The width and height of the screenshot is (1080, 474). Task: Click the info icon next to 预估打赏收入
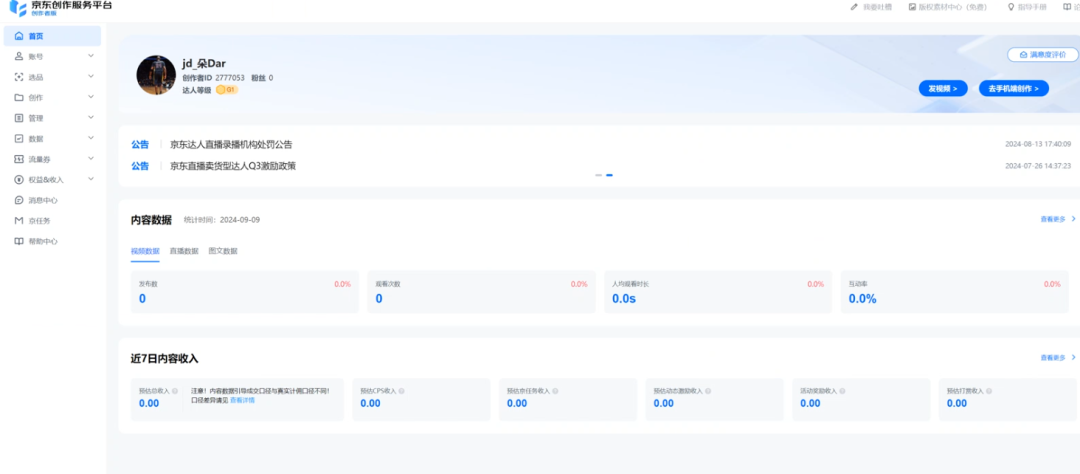989,391
